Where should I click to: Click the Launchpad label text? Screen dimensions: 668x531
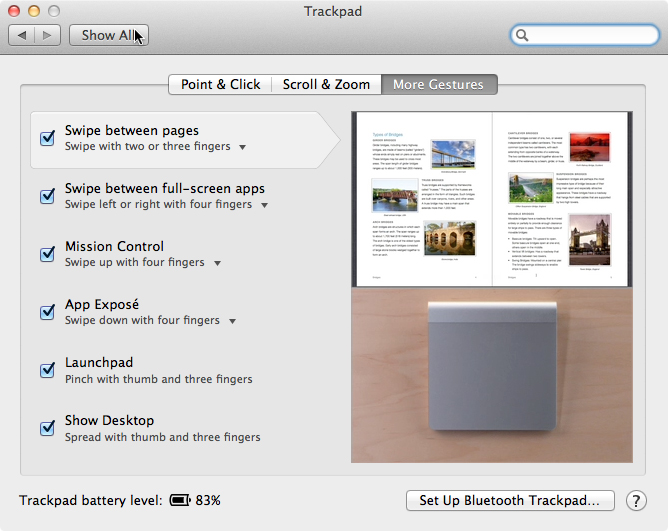pyautogui.click(x=99, y=363)
